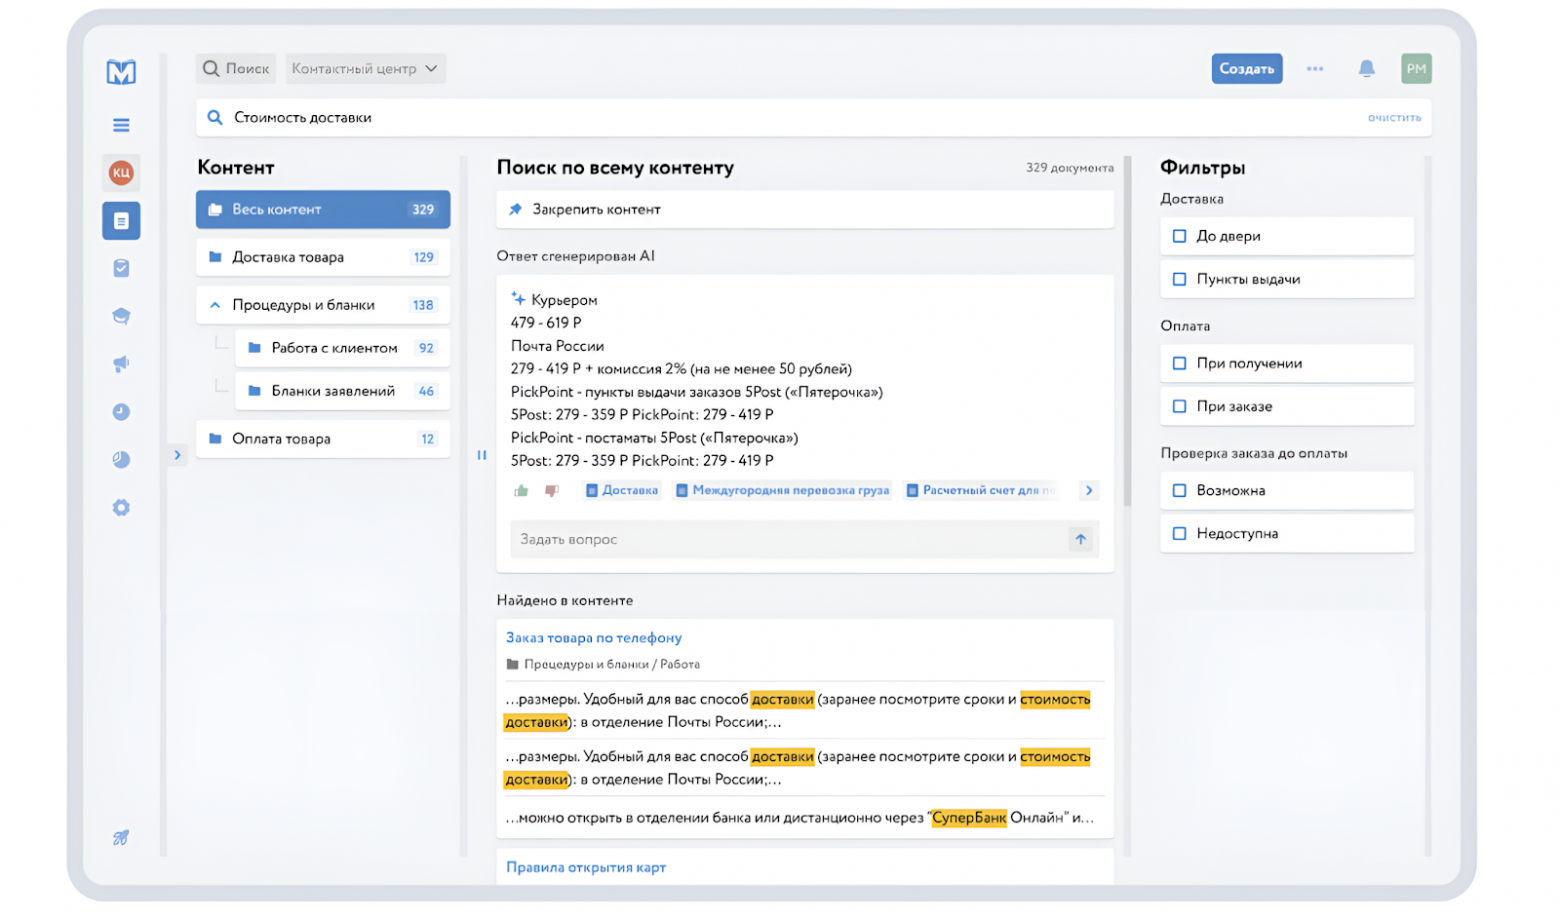Click the thumbs down icon on AI answer
This screenshot has width=1560, height=919.
pyautogui.click(x=551, y=491)
